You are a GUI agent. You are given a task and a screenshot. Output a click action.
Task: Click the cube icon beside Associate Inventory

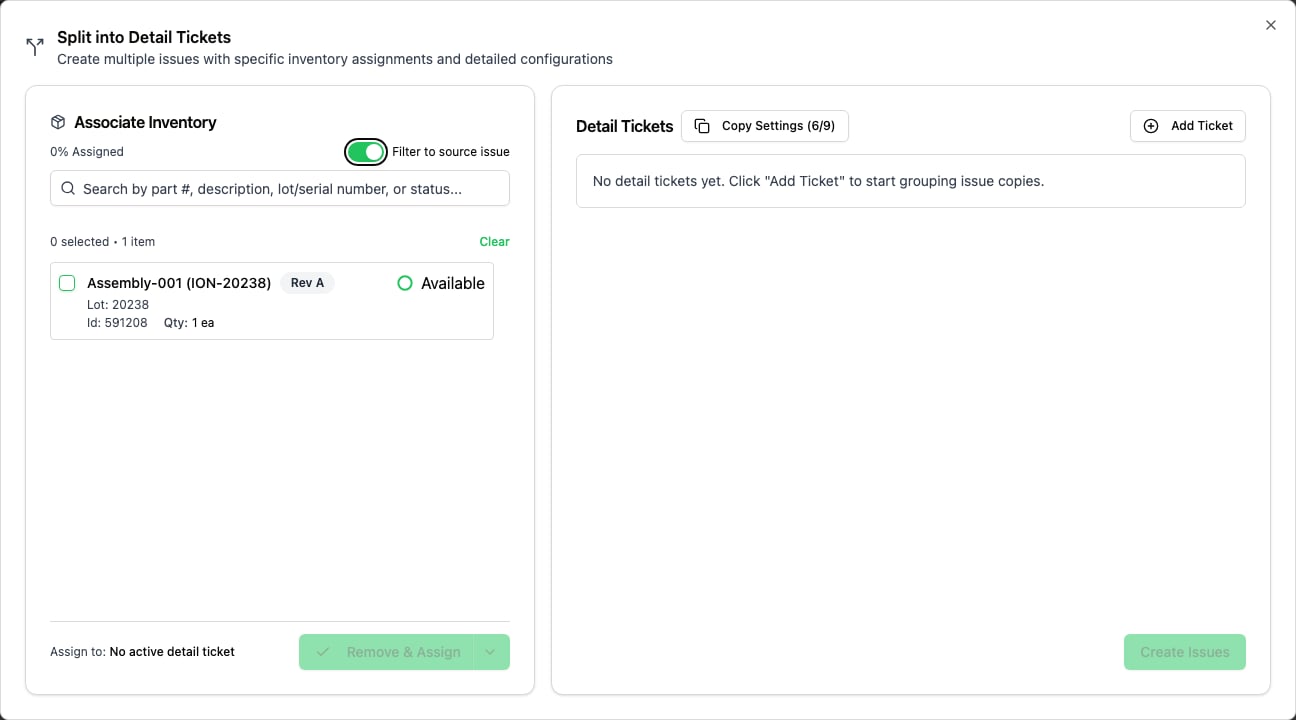(58, 122)
